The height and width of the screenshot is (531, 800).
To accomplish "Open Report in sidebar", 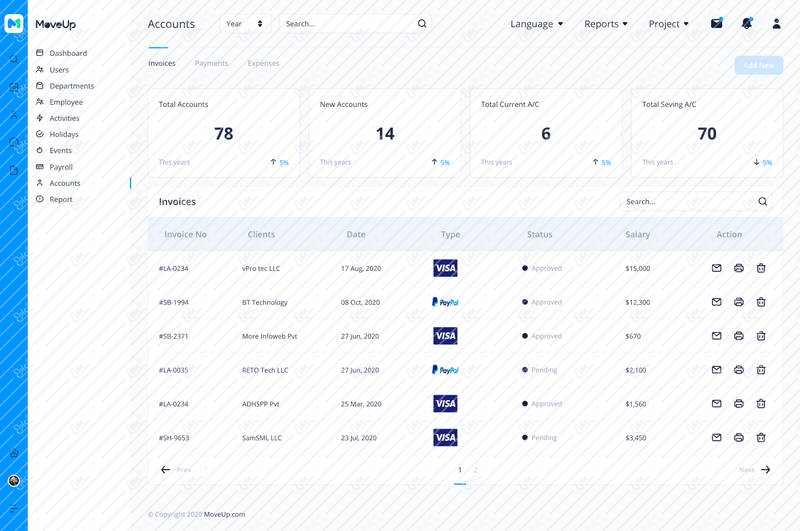I will click(54, 199).
